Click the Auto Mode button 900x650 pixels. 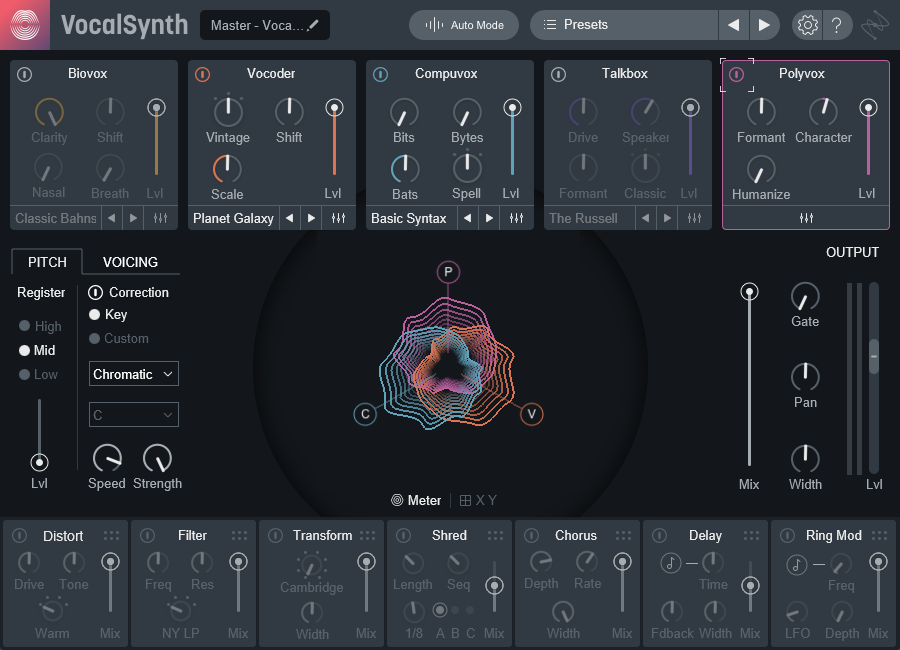[x=464, y=25]
